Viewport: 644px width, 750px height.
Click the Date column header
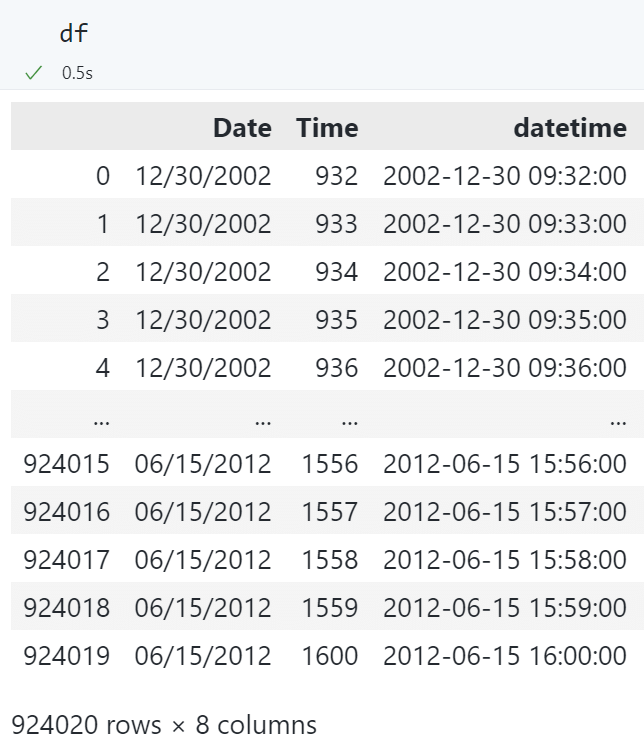point(242,127)
